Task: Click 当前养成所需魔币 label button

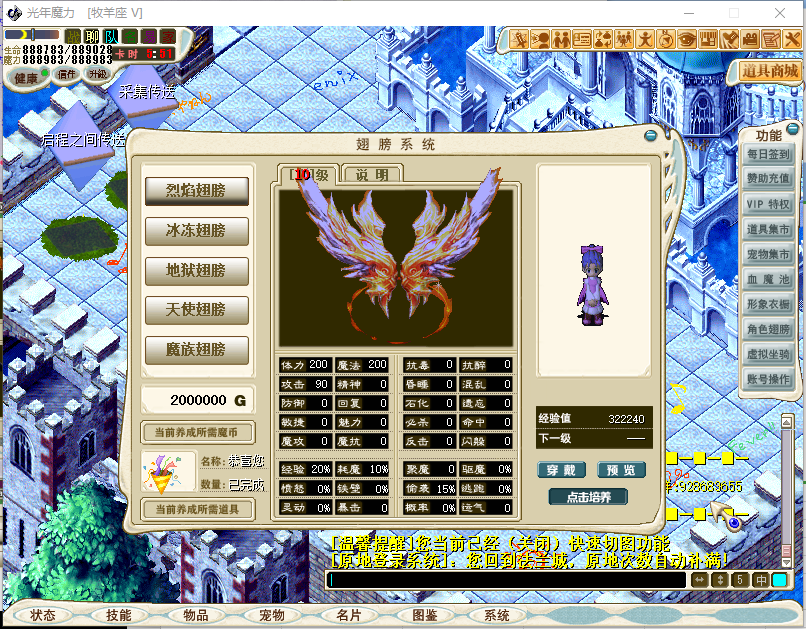Action: pos(197,432)
